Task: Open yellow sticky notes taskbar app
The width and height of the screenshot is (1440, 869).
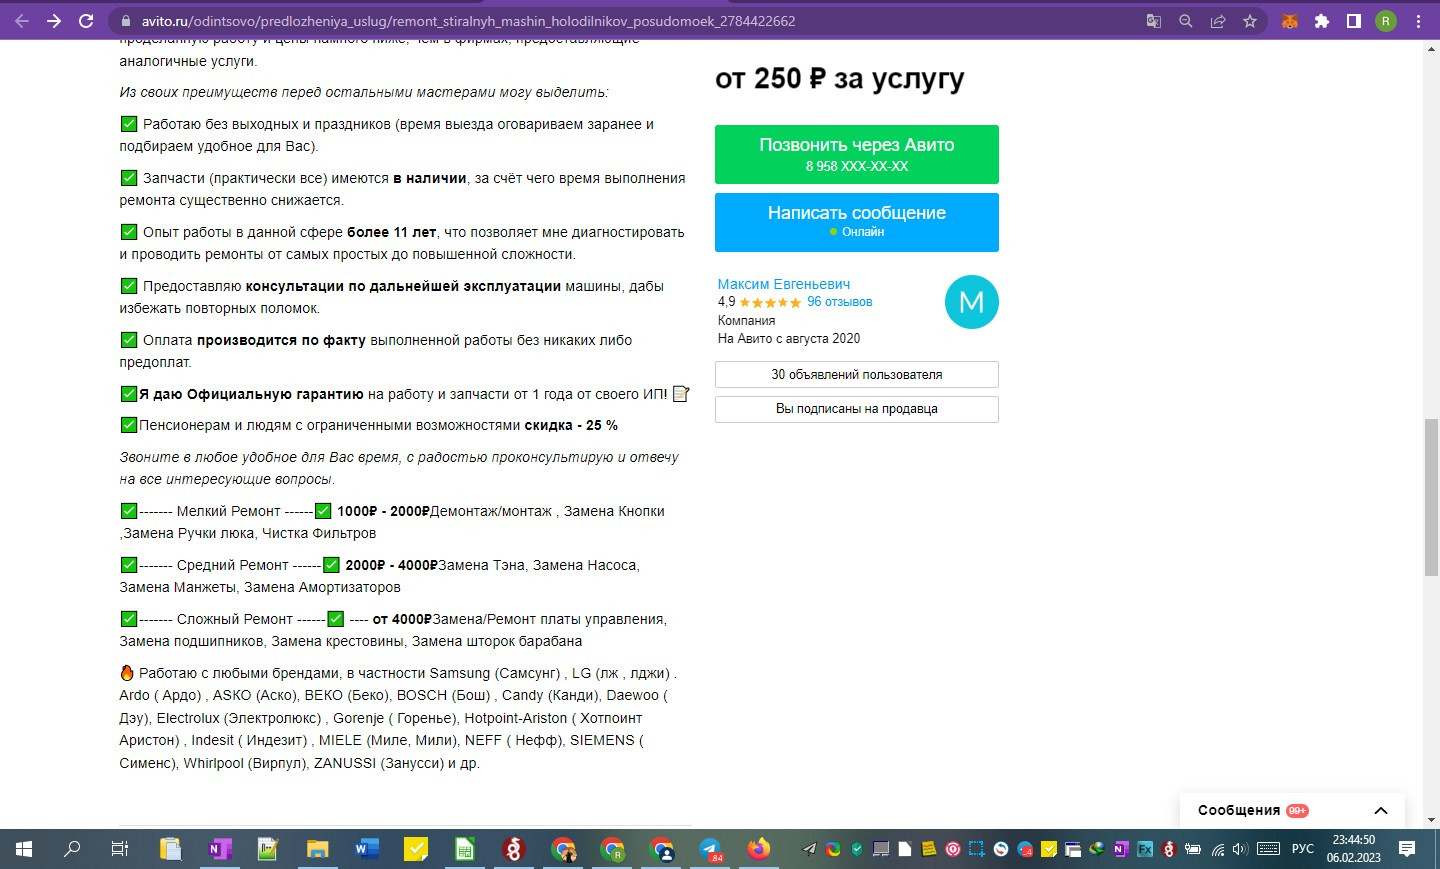Action: pyautogui.click(x=415, y=849)
